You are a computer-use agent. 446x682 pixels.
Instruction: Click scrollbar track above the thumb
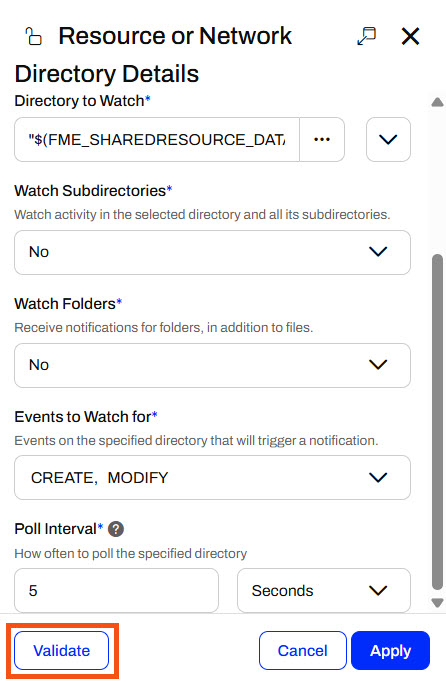(x=437, y=181)
